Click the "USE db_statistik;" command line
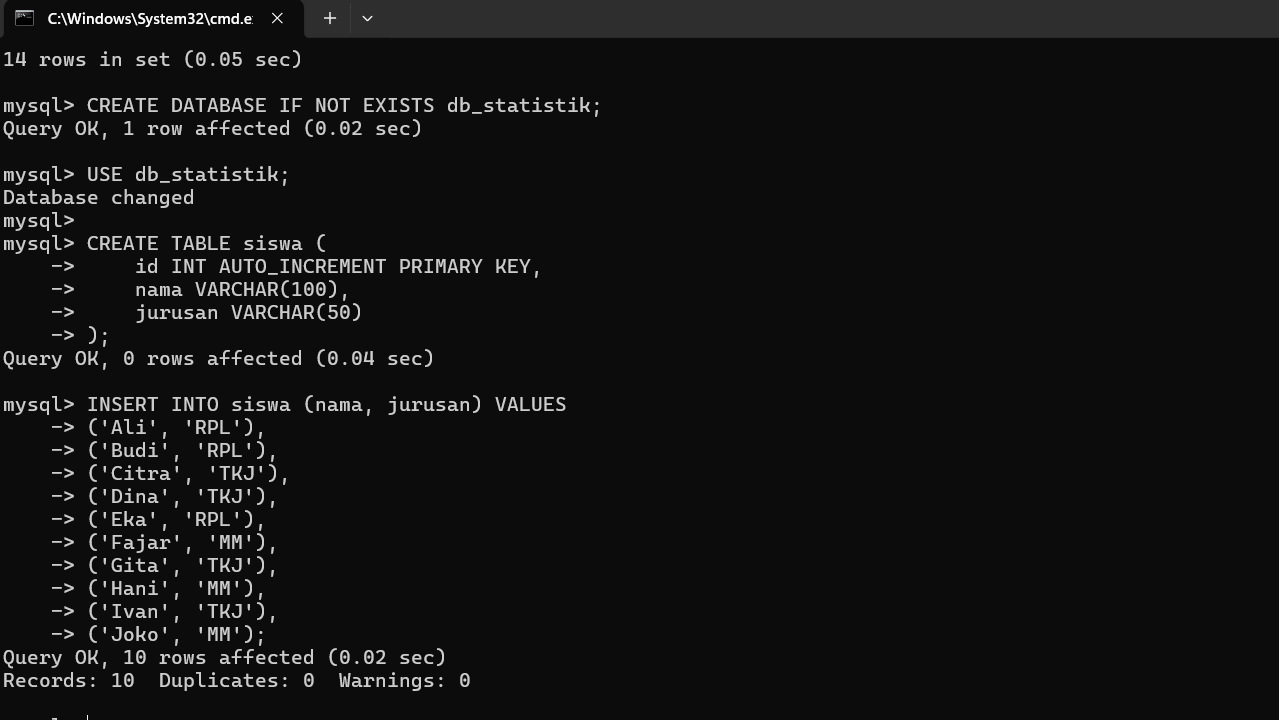 [x=188, y=174]
